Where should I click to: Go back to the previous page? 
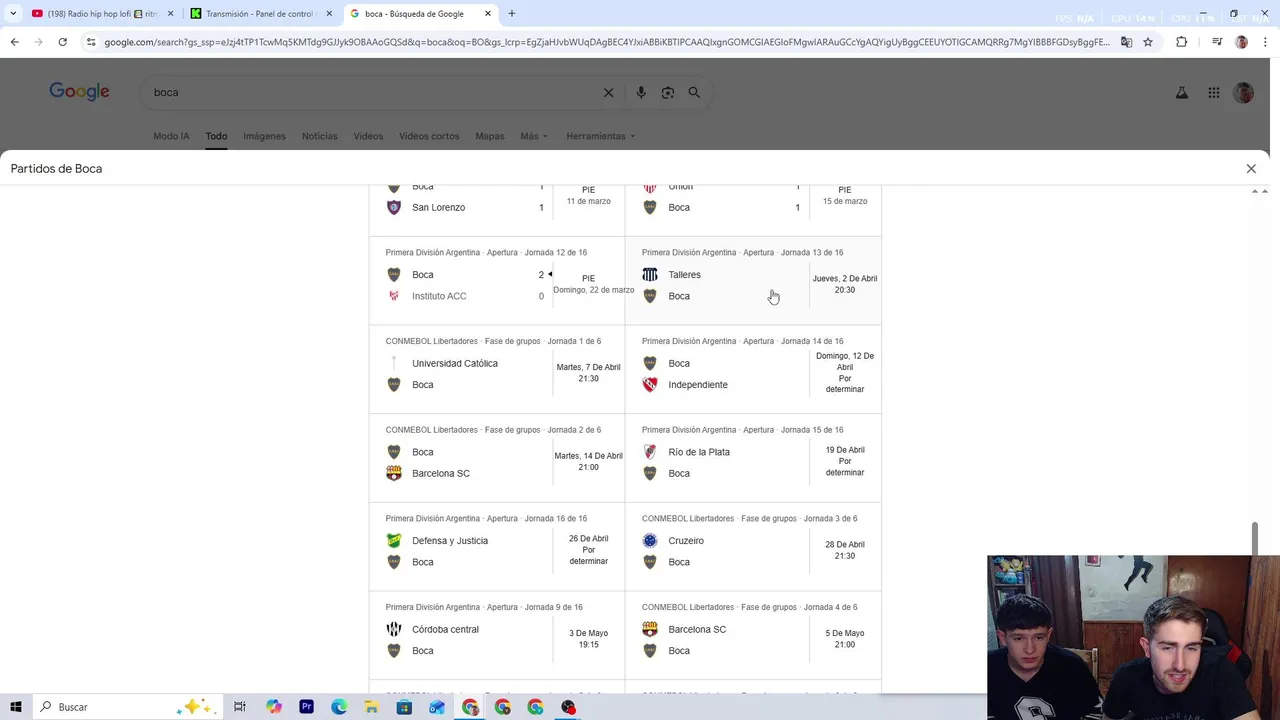[14, 42]
